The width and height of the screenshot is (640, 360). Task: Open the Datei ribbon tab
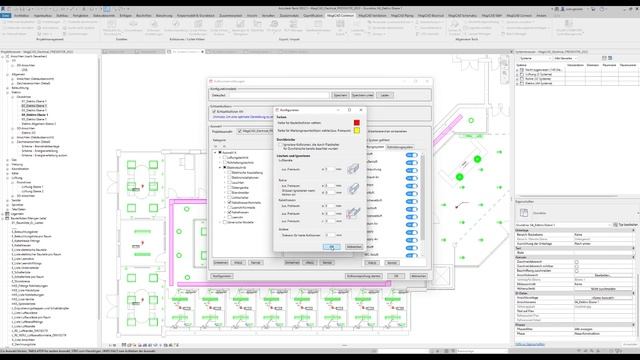(x=6, y=16)
